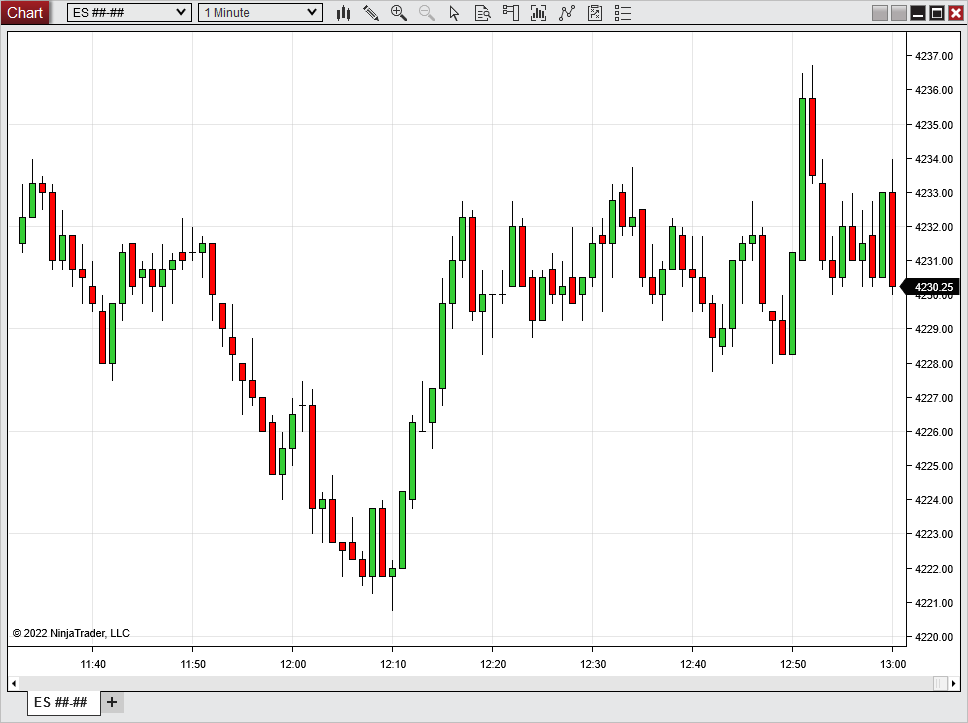Click the 12:10 time axis label
This screenshot has width=968, height=723.
coord(393,664)
